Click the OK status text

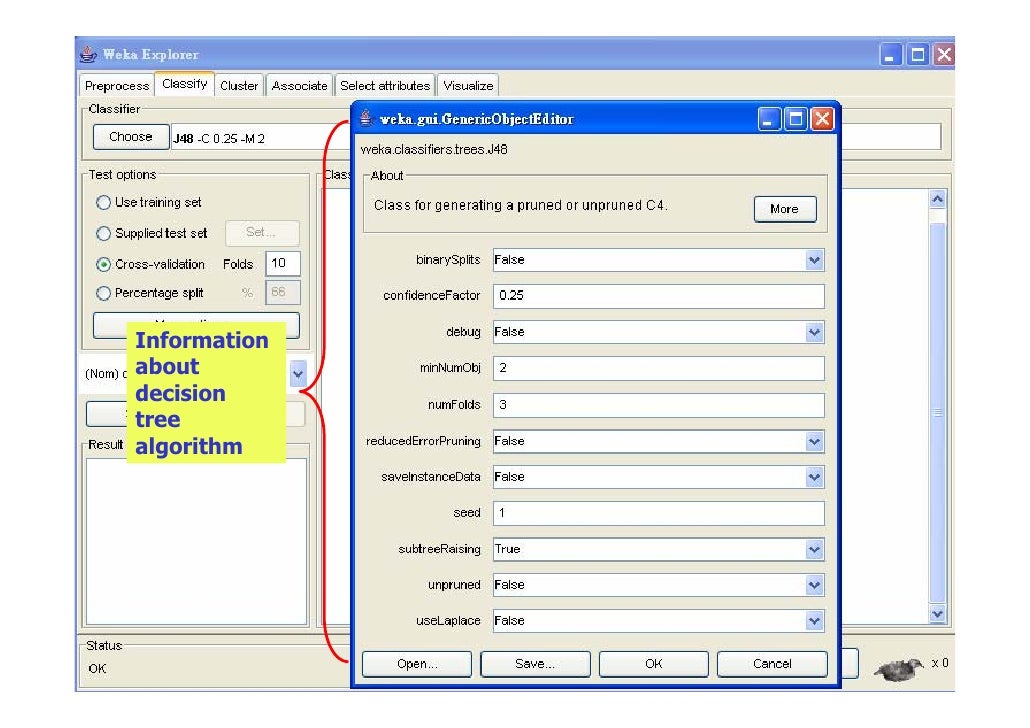tap(97, 669)
